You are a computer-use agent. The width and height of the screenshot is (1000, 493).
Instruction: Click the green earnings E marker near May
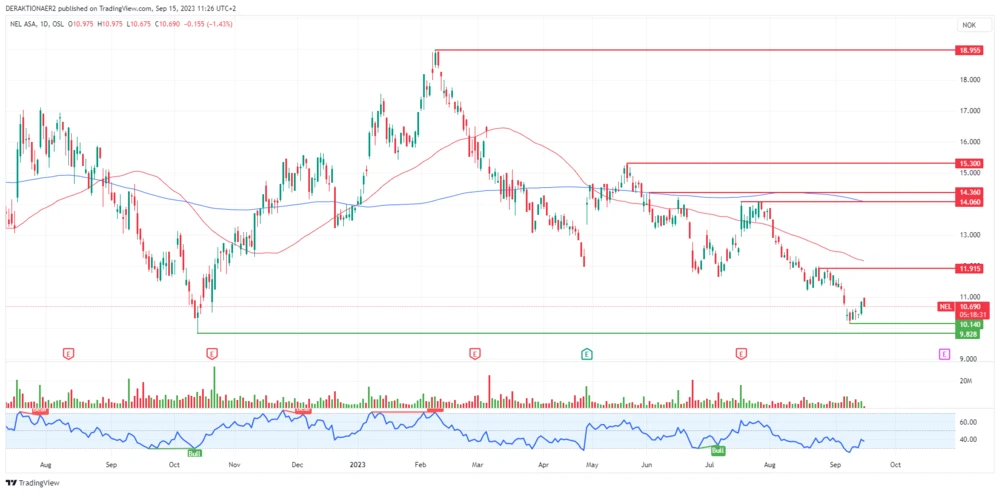pos(587,354)
